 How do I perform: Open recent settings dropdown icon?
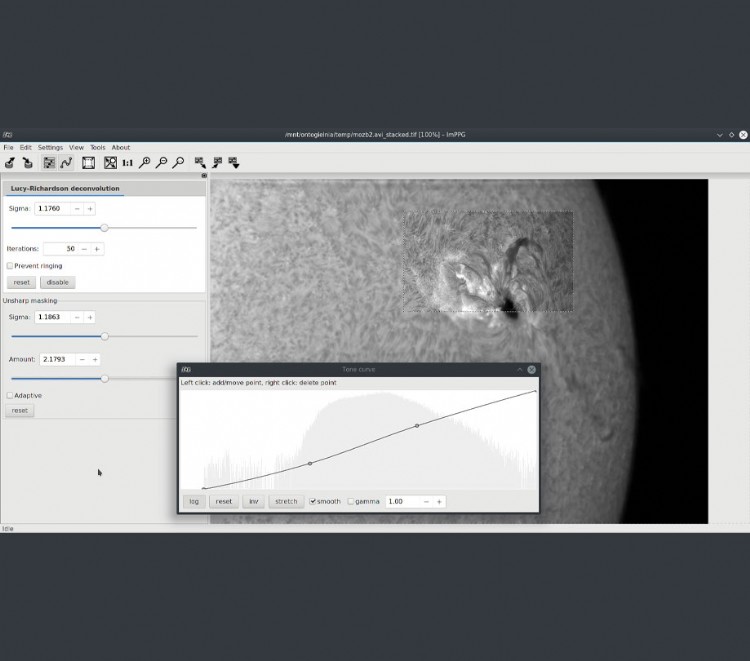[234, 163]
